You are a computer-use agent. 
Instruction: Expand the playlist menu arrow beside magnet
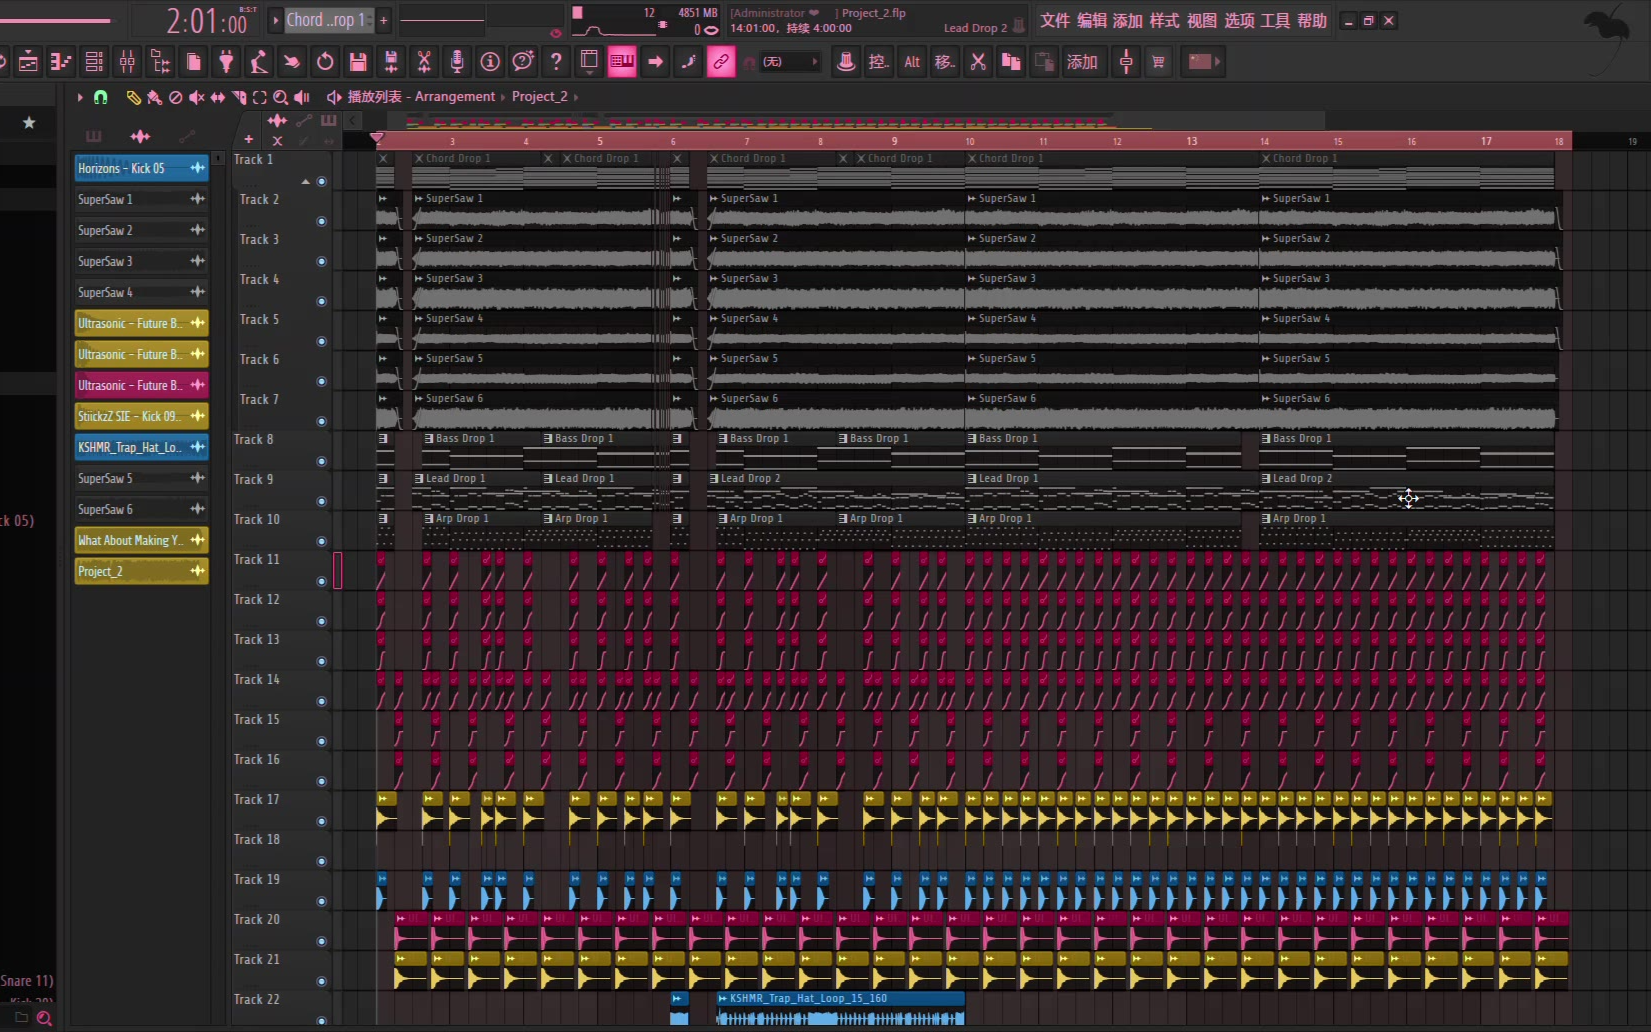tap(80, 97)
